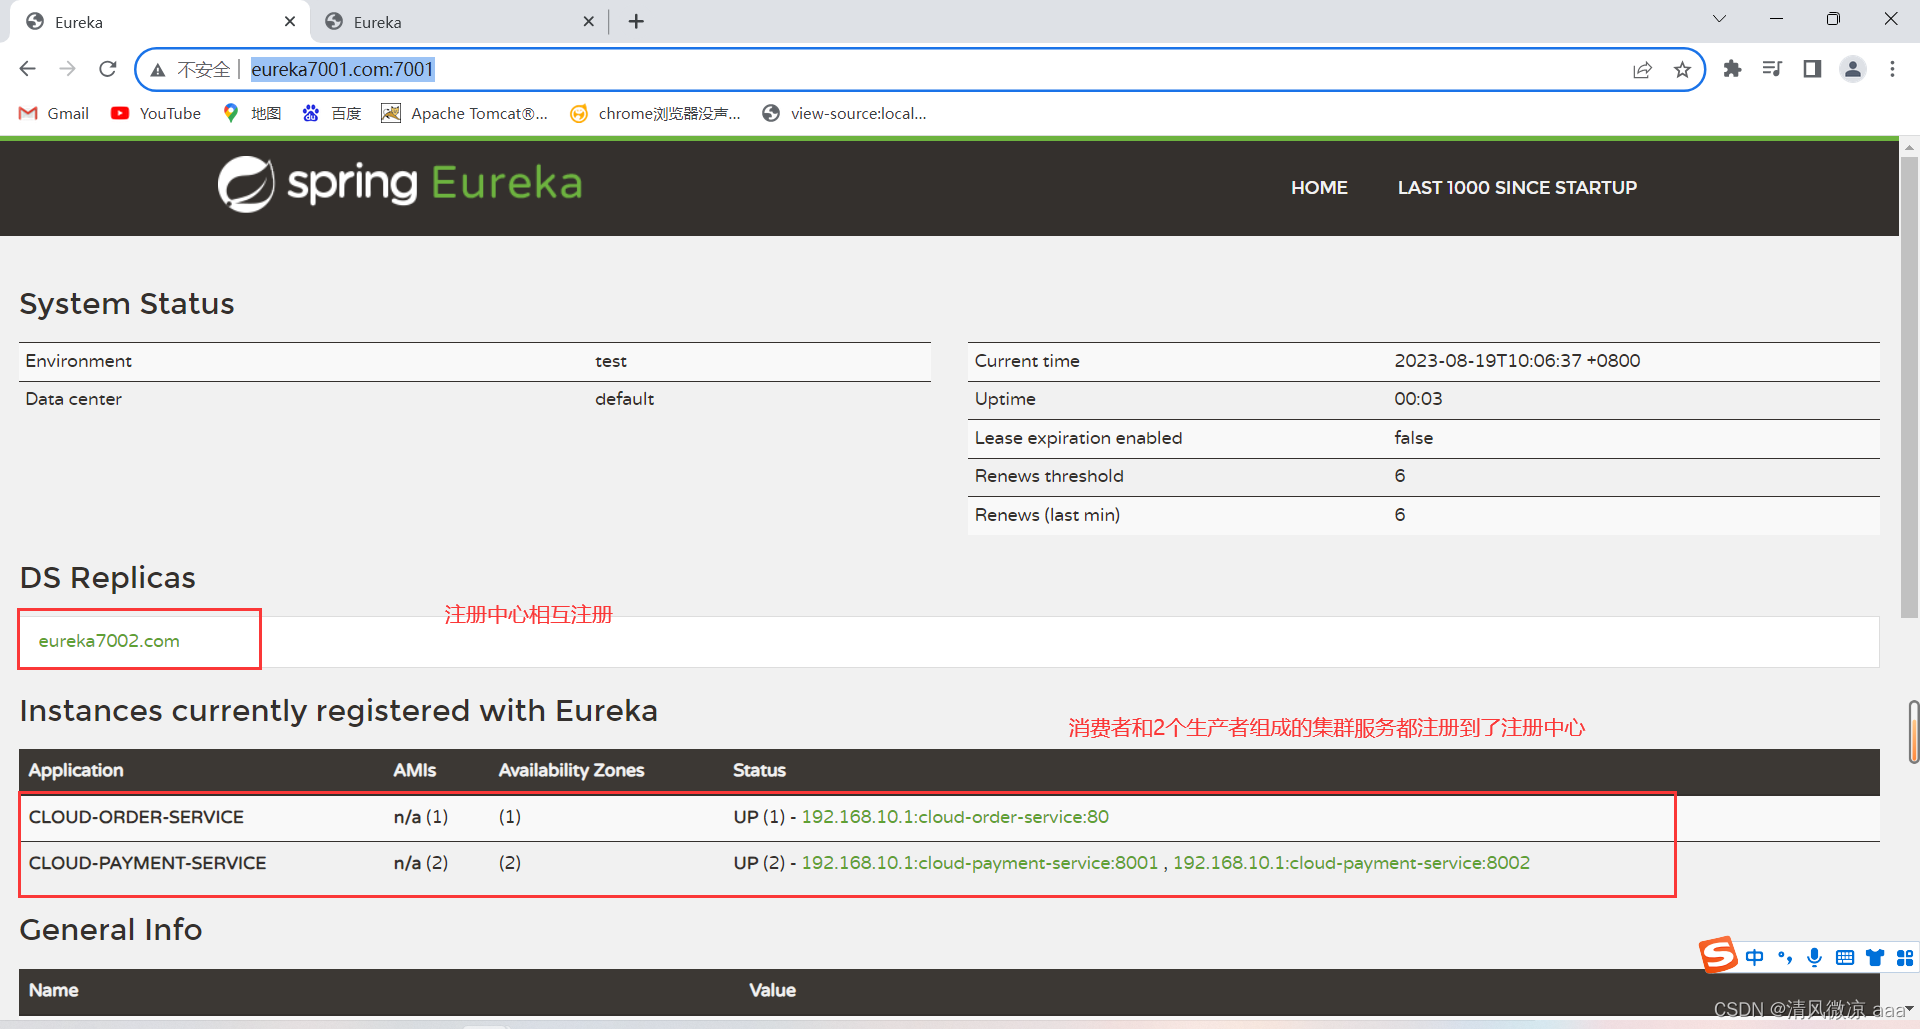Open a new browser tab
Image resolution: width=1920 pixels, height=1029 pixels.
pyautogui.click(x=636, y=21)
